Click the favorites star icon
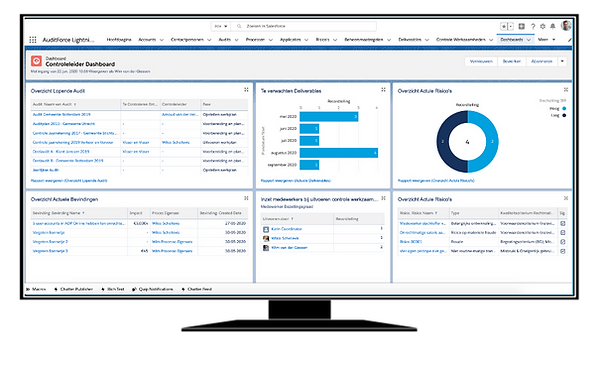The height and width of the screenshot is (366, 599). (x=504, y=26)
